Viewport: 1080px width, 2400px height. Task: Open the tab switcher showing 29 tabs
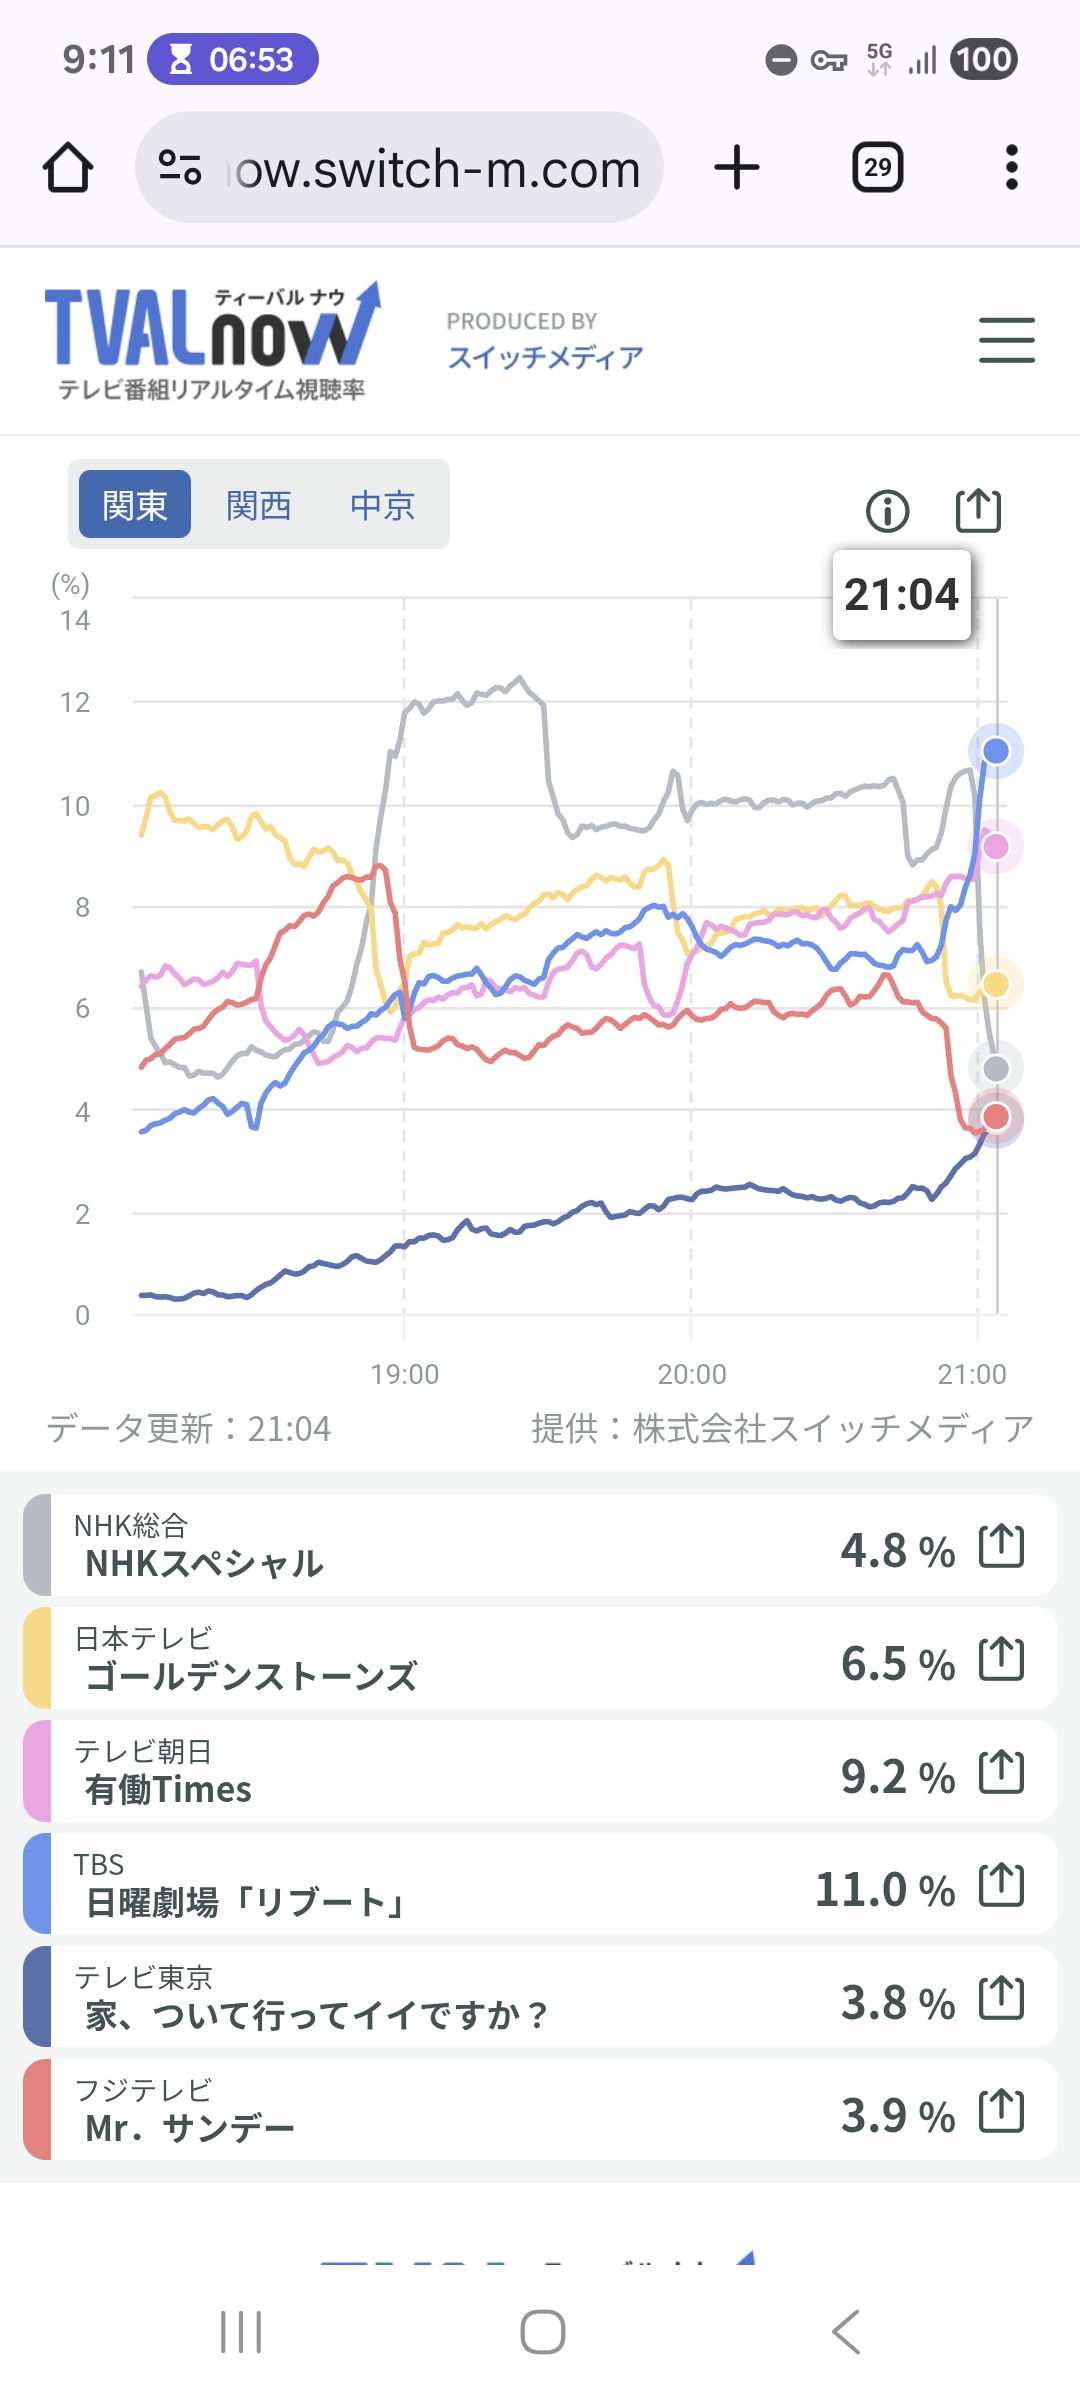tap(877, 167)
